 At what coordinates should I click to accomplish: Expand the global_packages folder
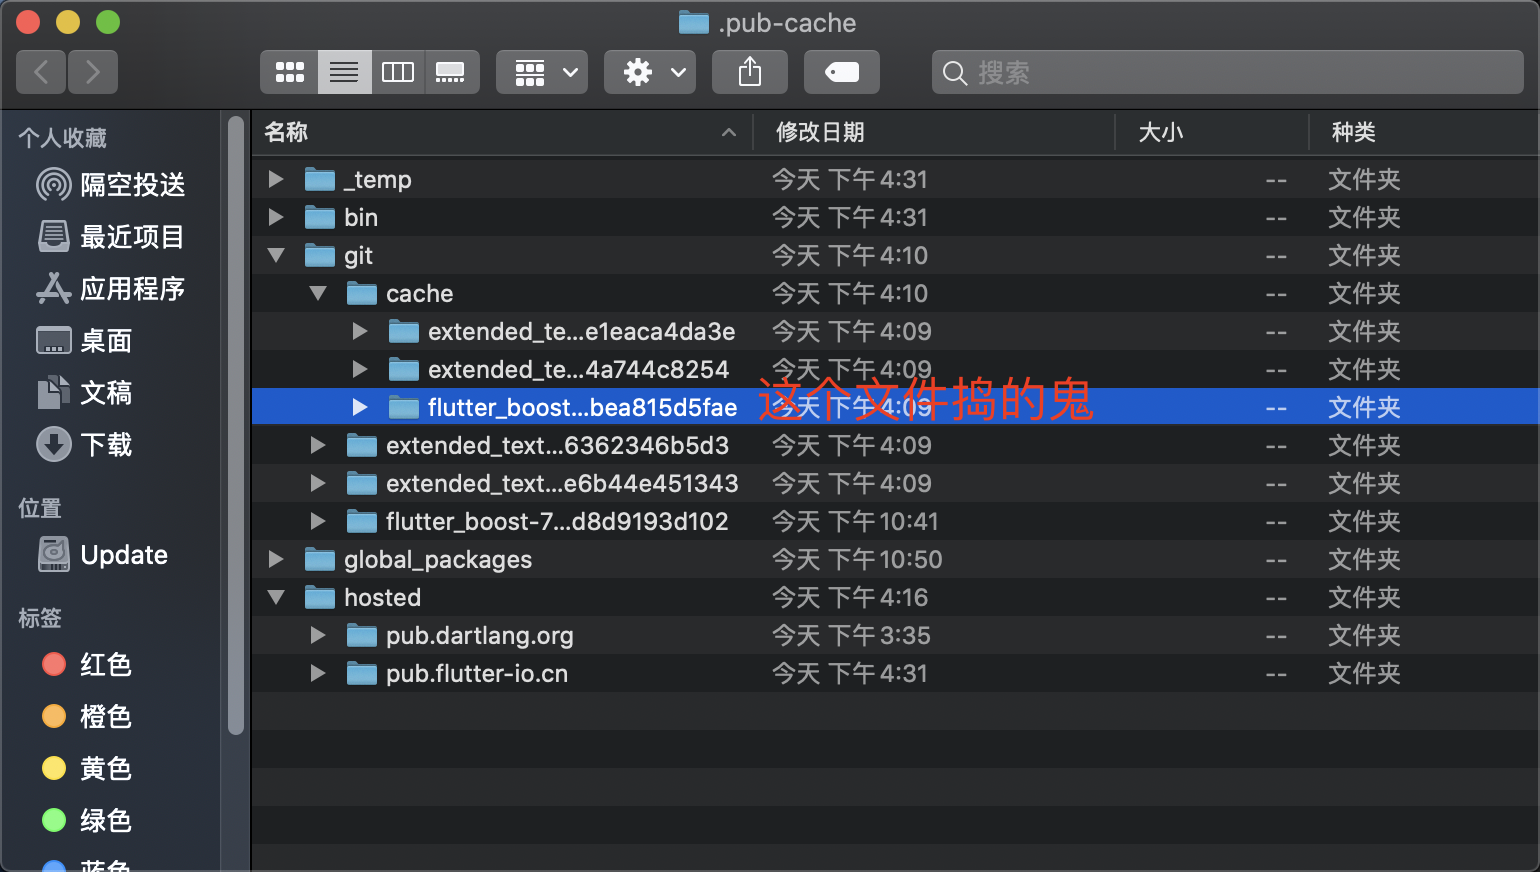(276, 560)
